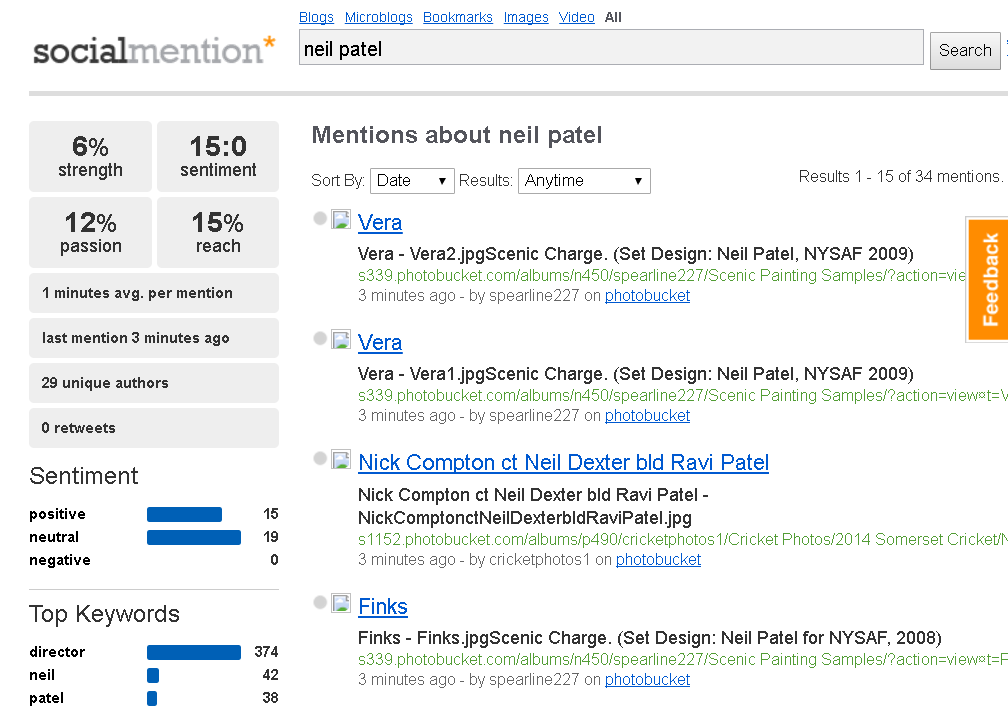Click image thumbnail icon beside first Vera result
Image resolution: width=1008 pixels, height=708 pixels.
341,219
